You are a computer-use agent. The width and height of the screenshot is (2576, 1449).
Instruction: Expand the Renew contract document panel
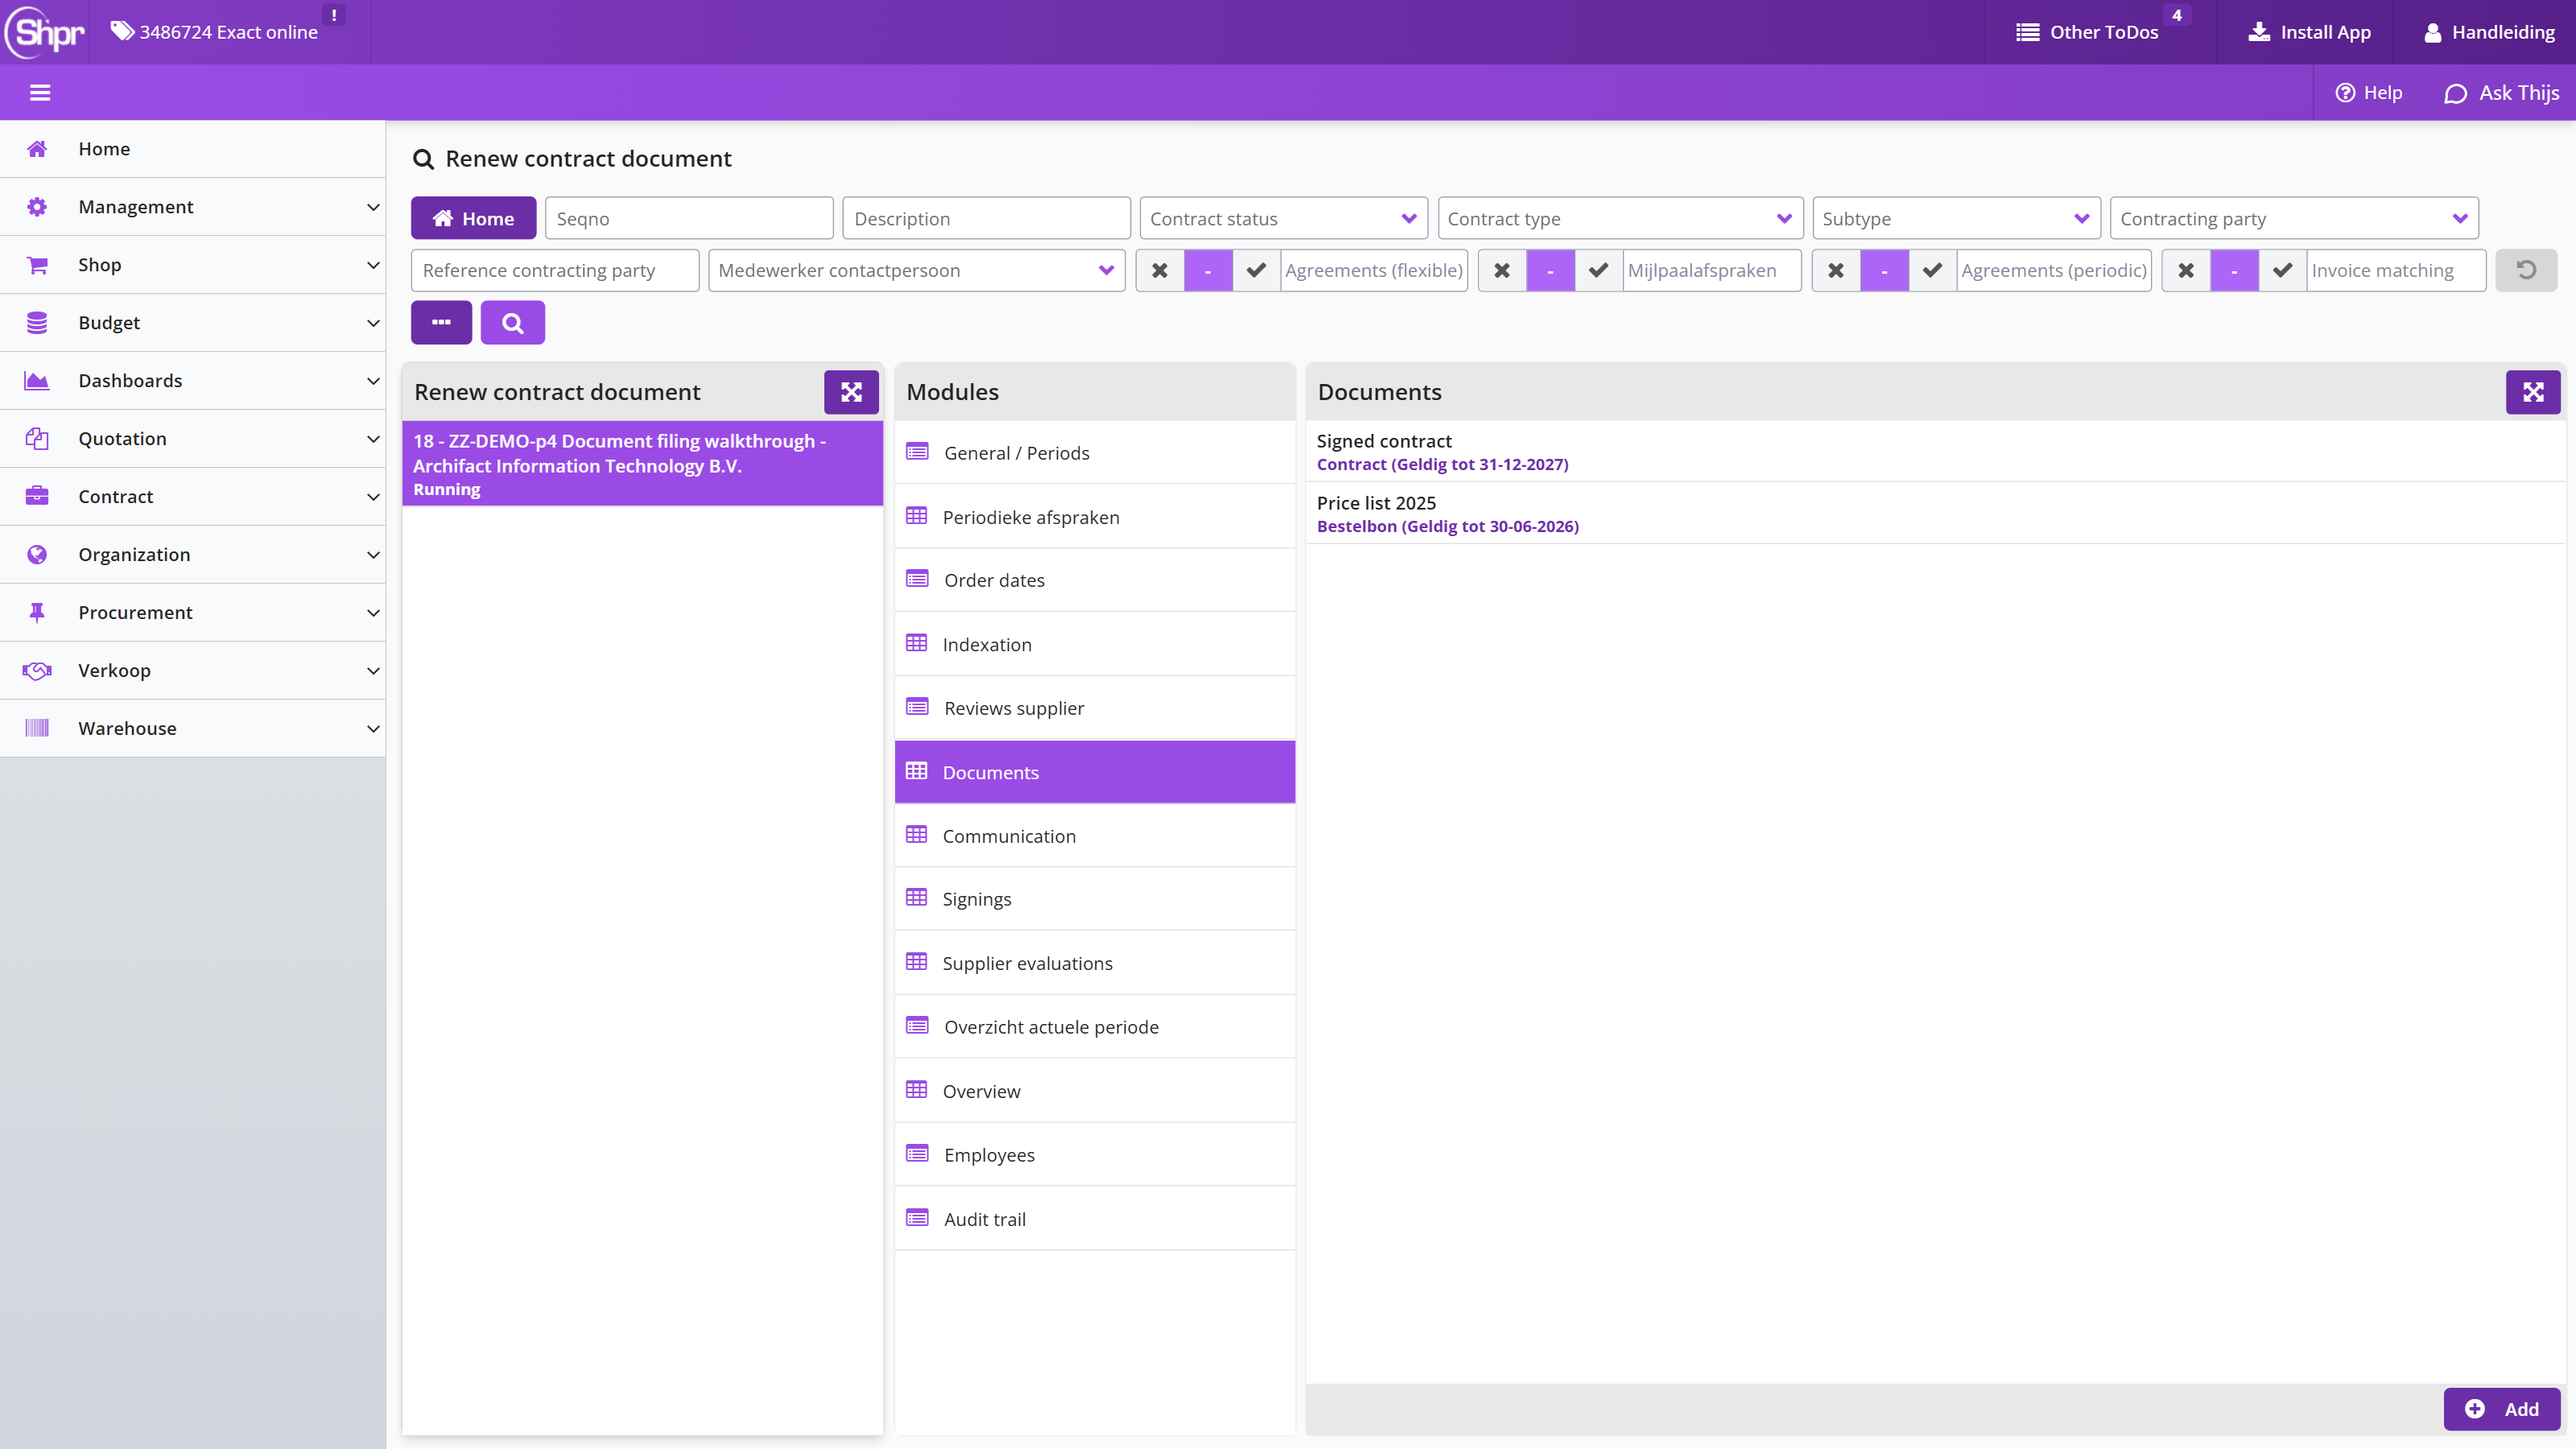click(x=851, y=392)
